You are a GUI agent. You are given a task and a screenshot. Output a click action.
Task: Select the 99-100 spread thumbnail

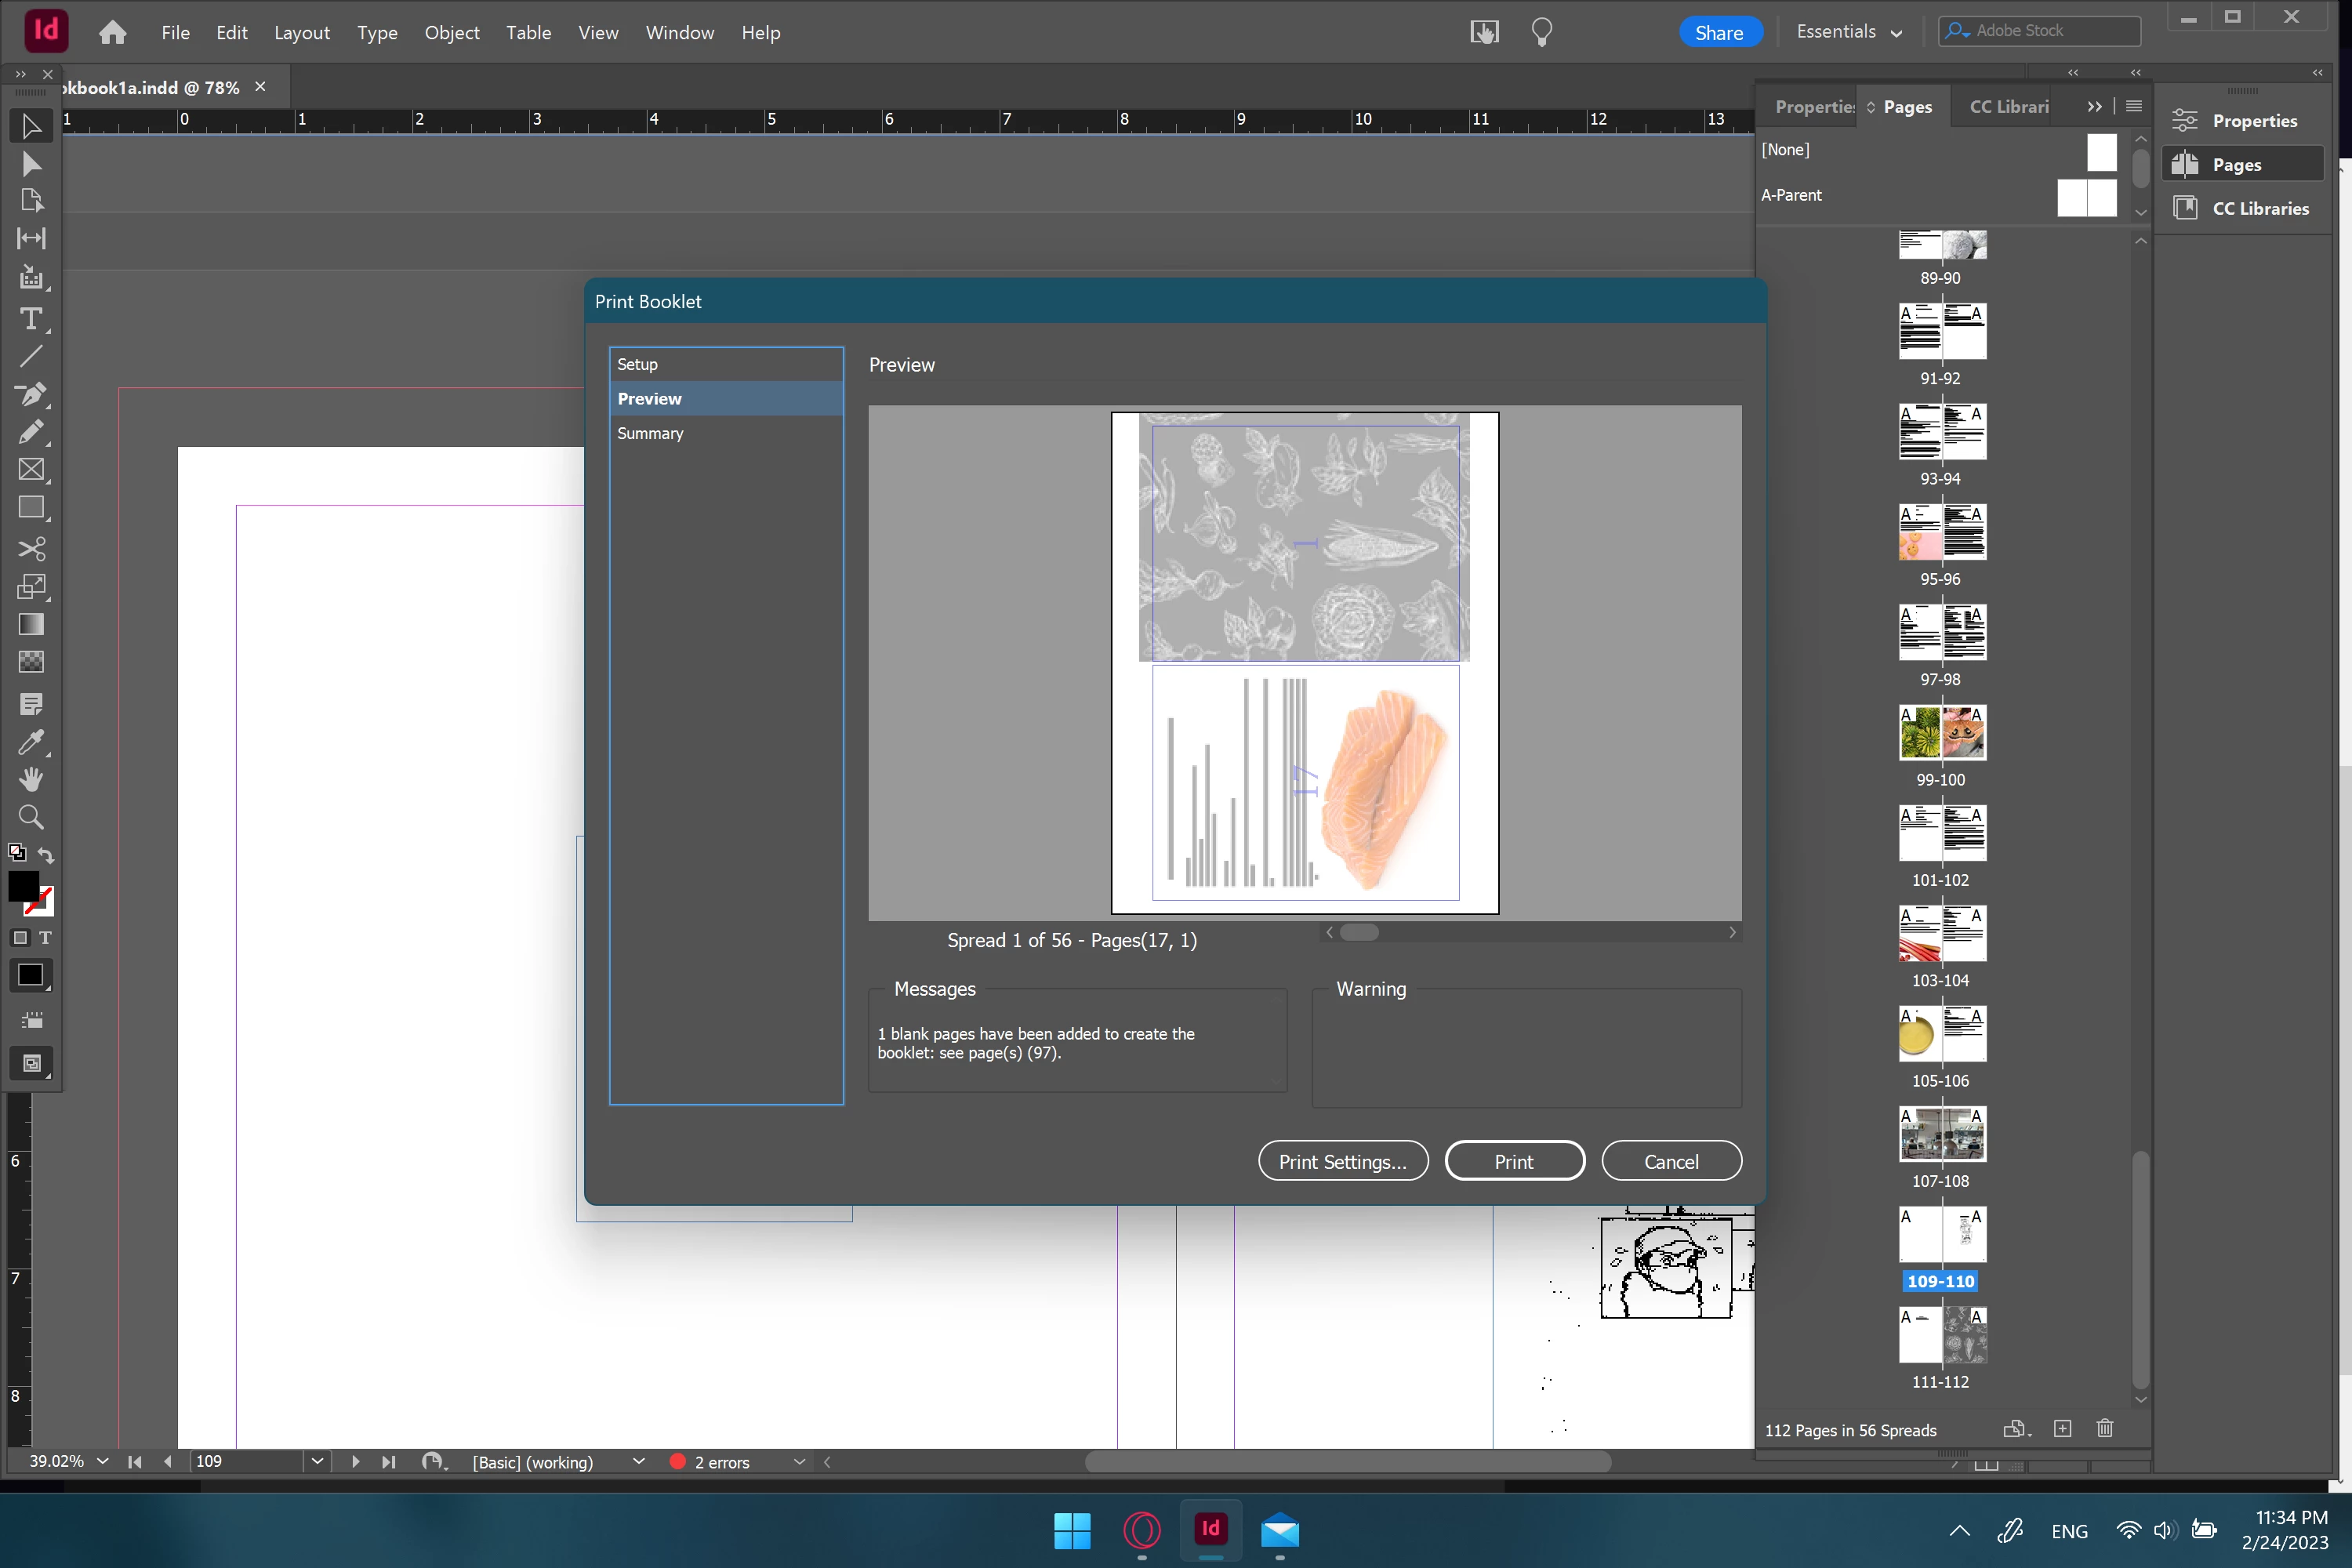click(1941, 733)
